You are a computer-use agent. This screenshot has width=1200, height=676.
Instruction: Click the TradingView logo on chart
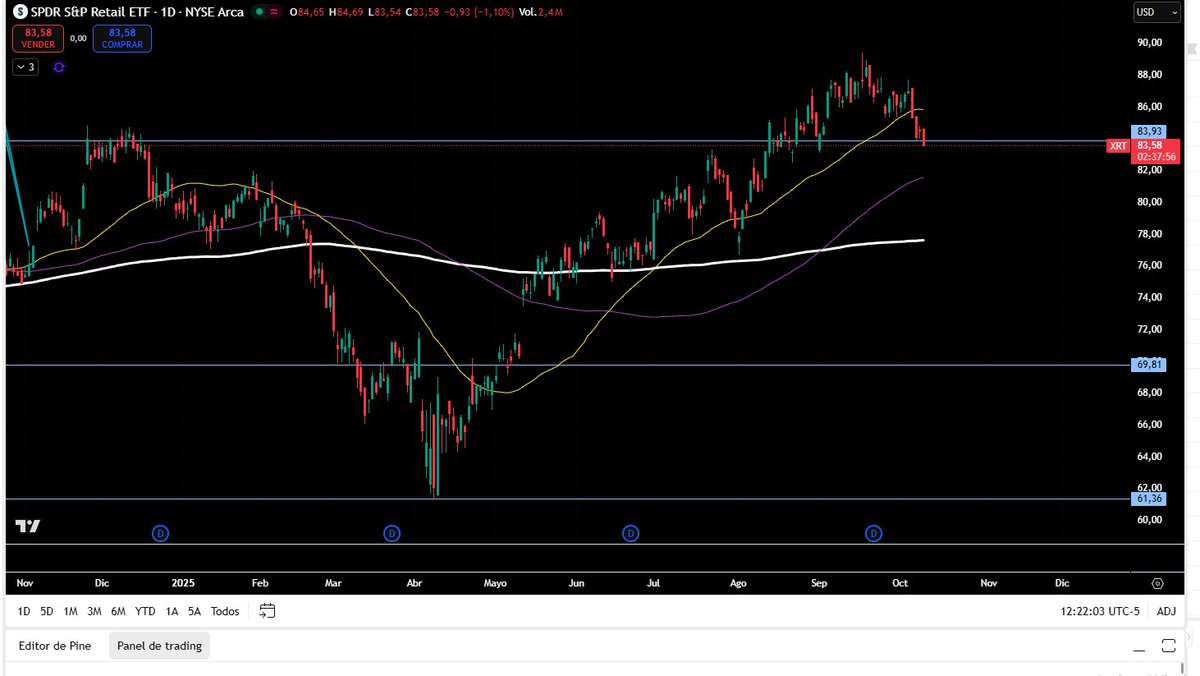coord(27,527)
